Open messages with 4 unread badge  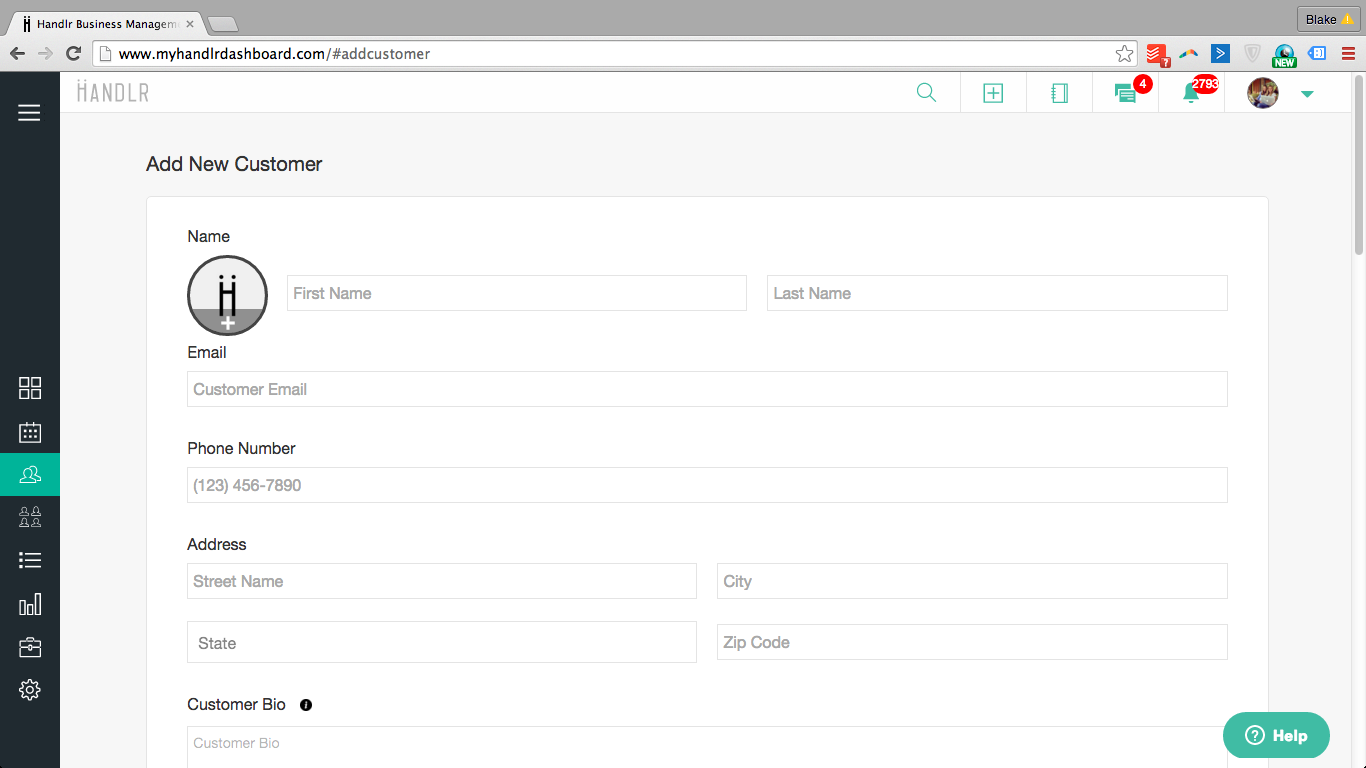1125,93
